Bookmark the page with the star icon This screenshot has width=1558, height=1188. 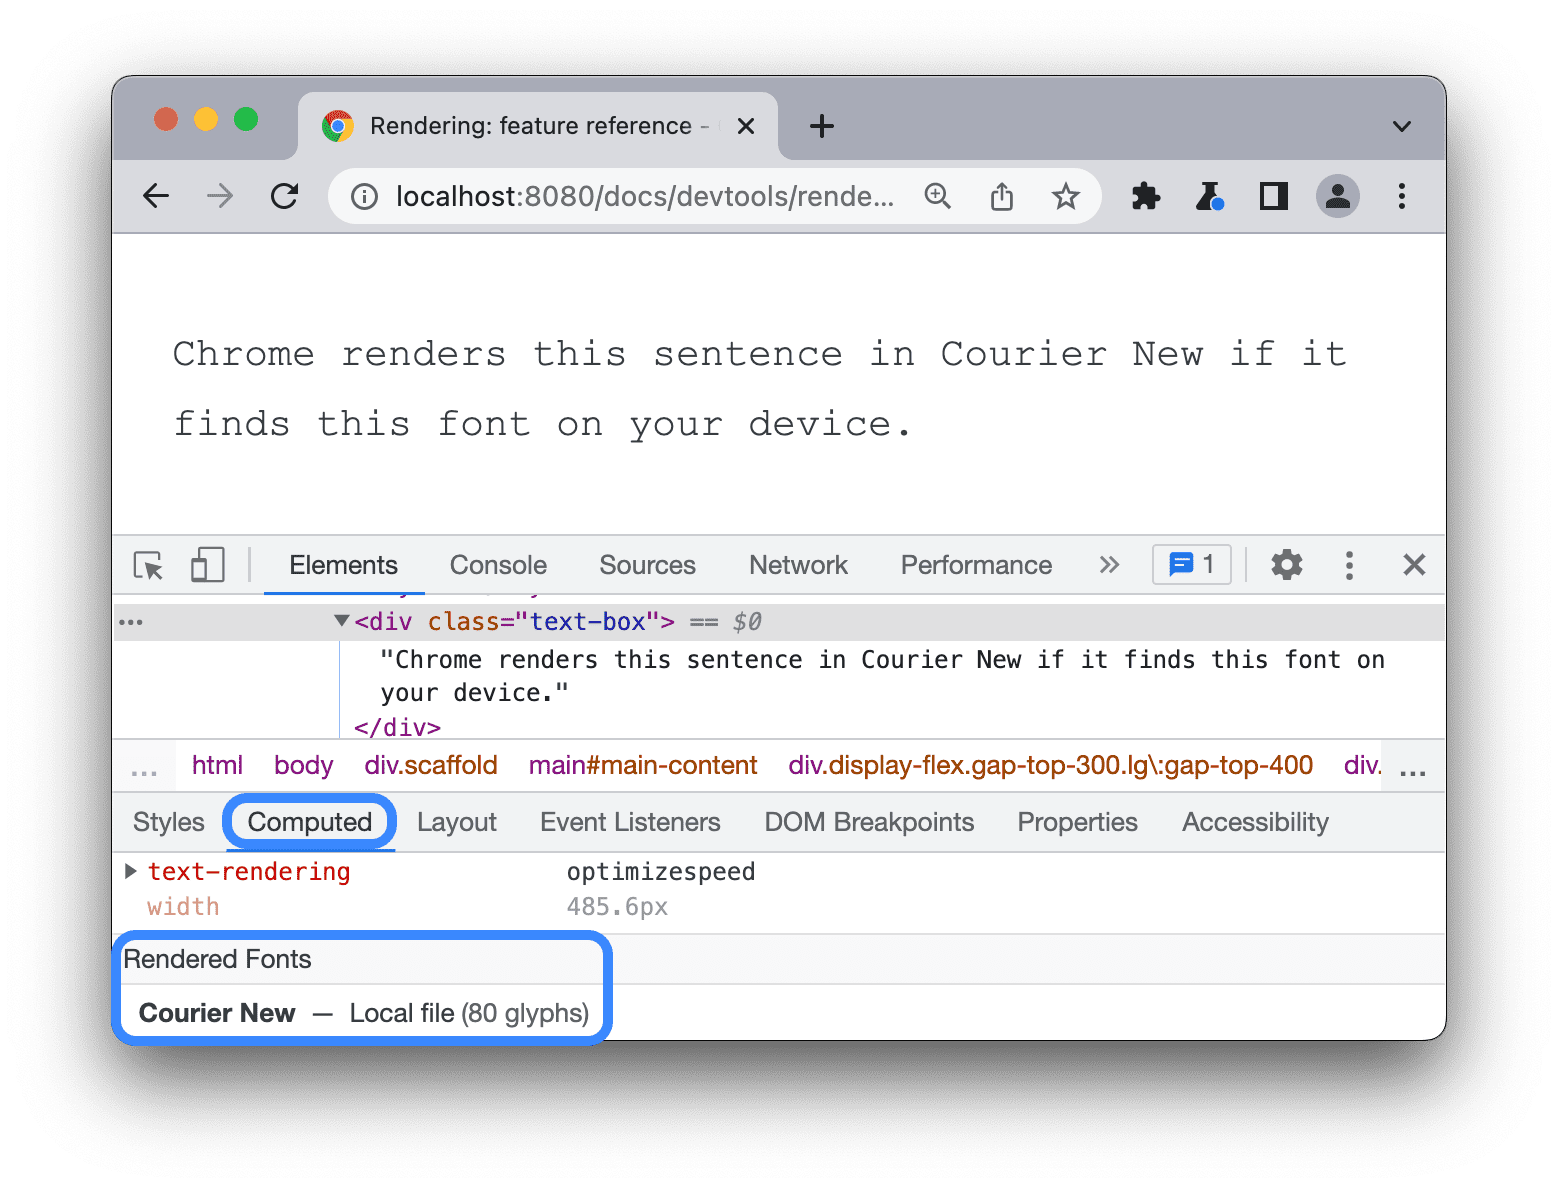point(1066,196)
